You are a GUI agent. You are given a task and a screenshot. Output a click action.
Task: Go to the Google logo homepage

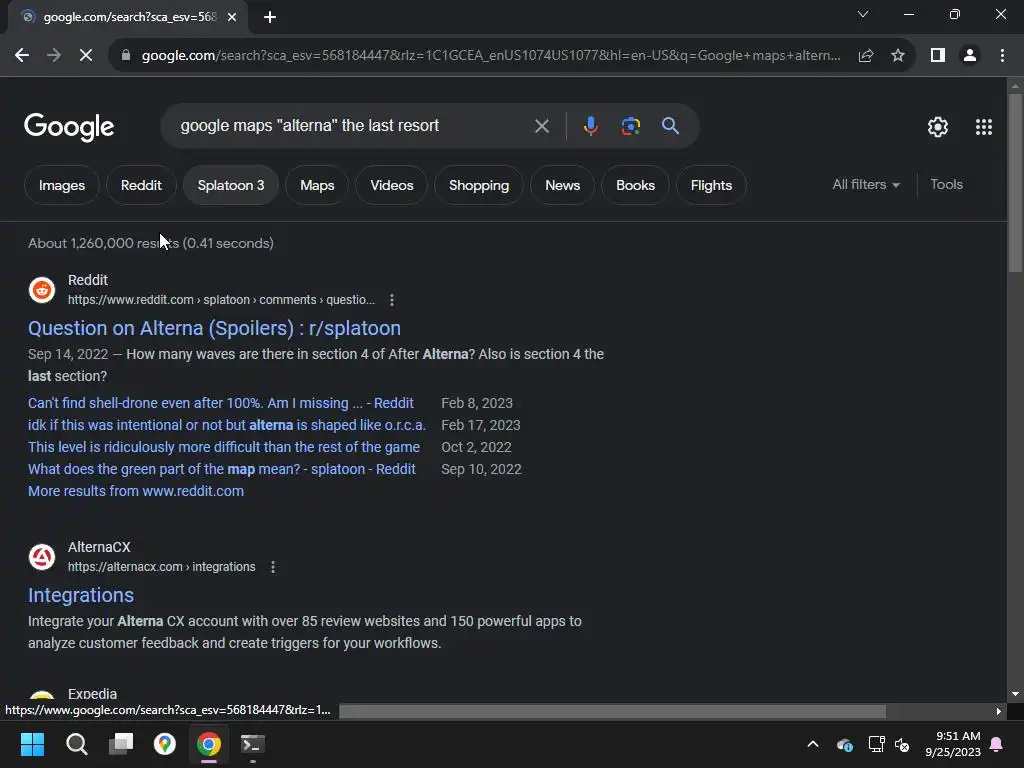click(x=69, y=127)
